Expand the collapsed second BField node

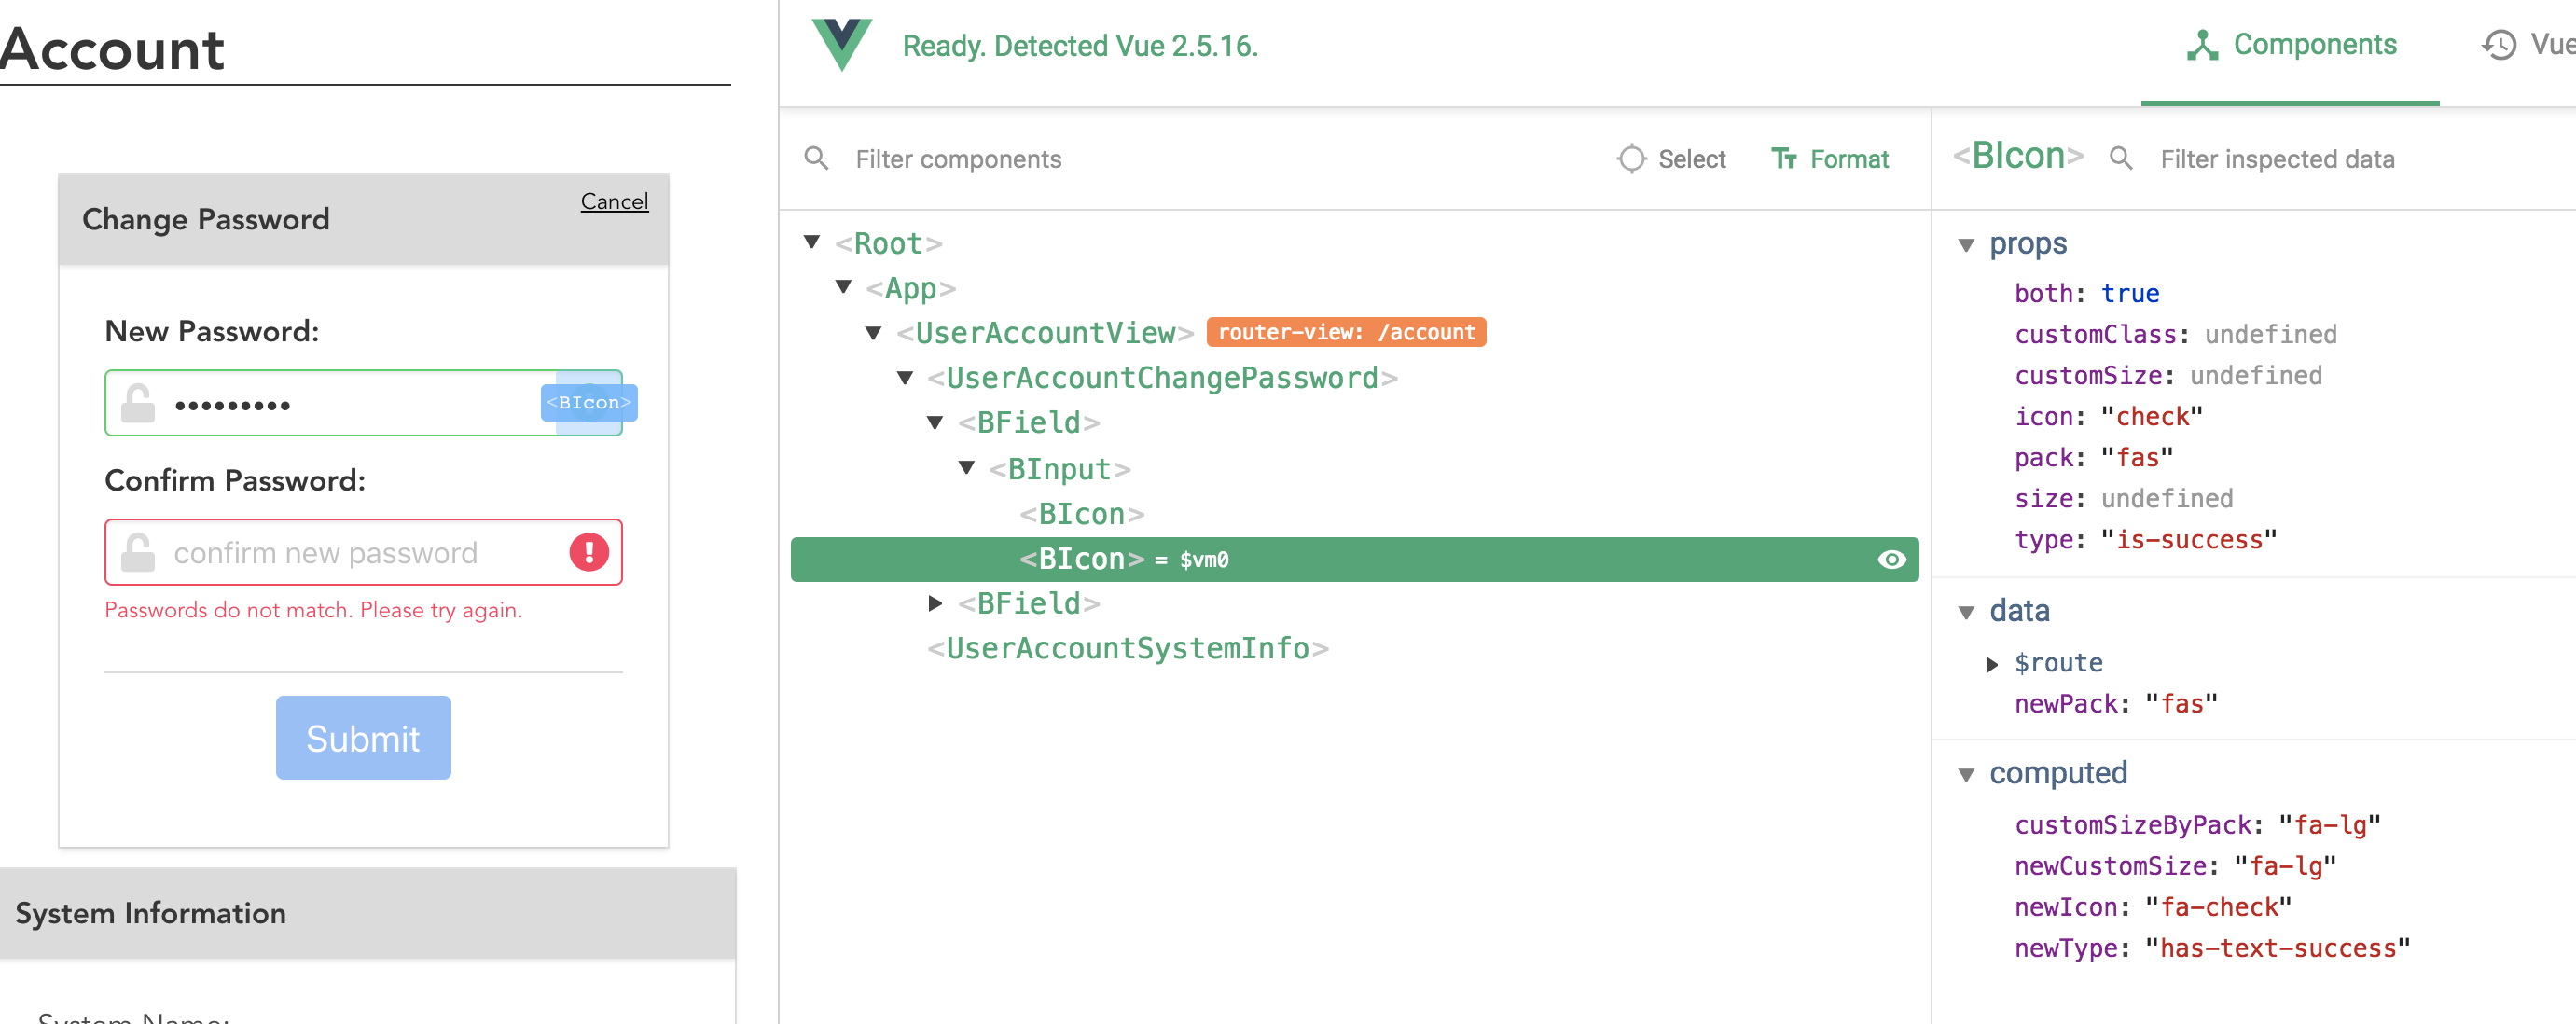click(936, 603)
